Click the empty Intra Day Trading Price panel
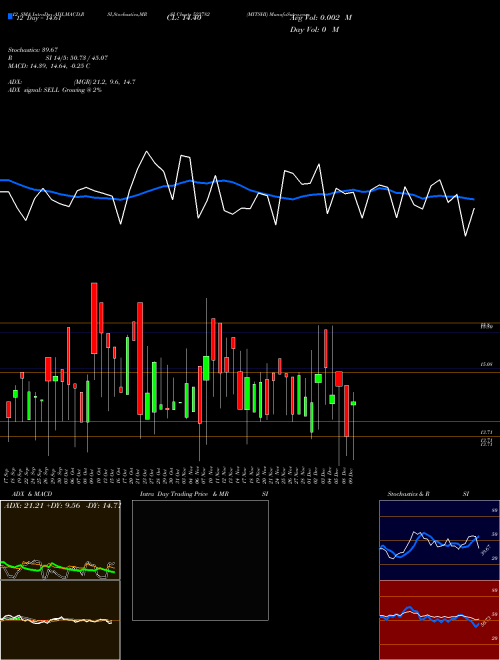The image size is (500, 660). coord(200,560)
